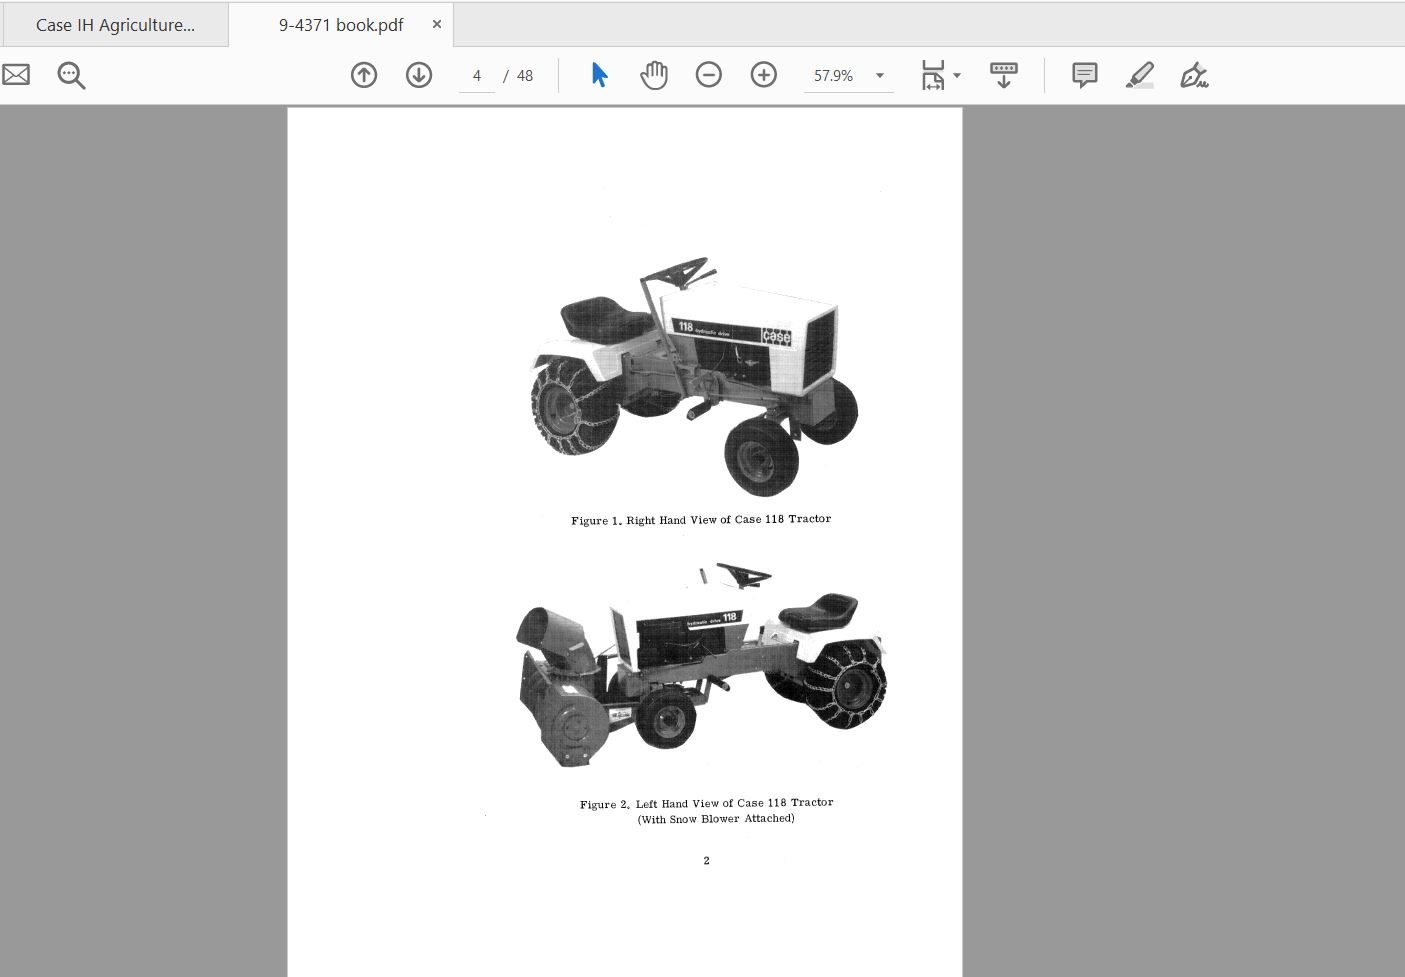Screen dimensions: 1405x977
Task: Toggle the Selection arrow tool
Action: pos(598,74)
